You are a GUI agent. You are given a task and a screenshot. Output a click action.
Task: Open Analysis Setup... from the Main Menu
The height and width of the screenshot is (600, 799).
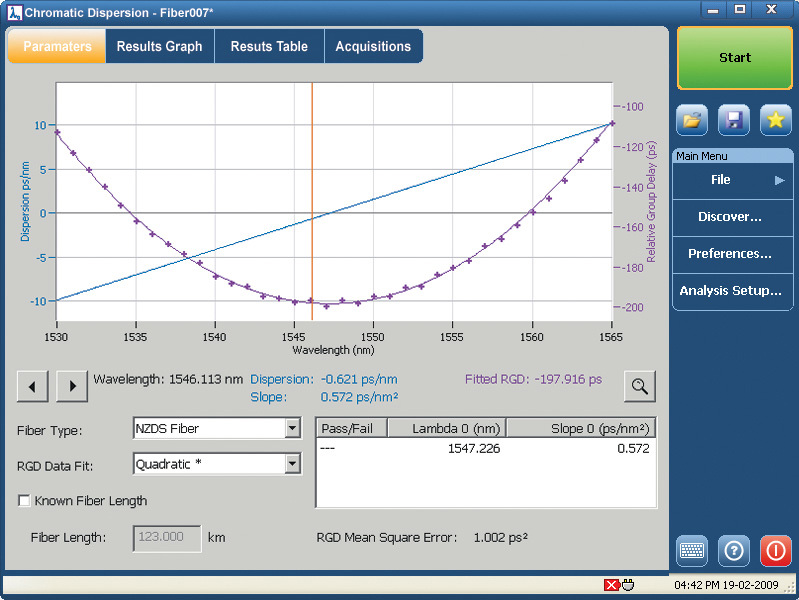point(733,291)
